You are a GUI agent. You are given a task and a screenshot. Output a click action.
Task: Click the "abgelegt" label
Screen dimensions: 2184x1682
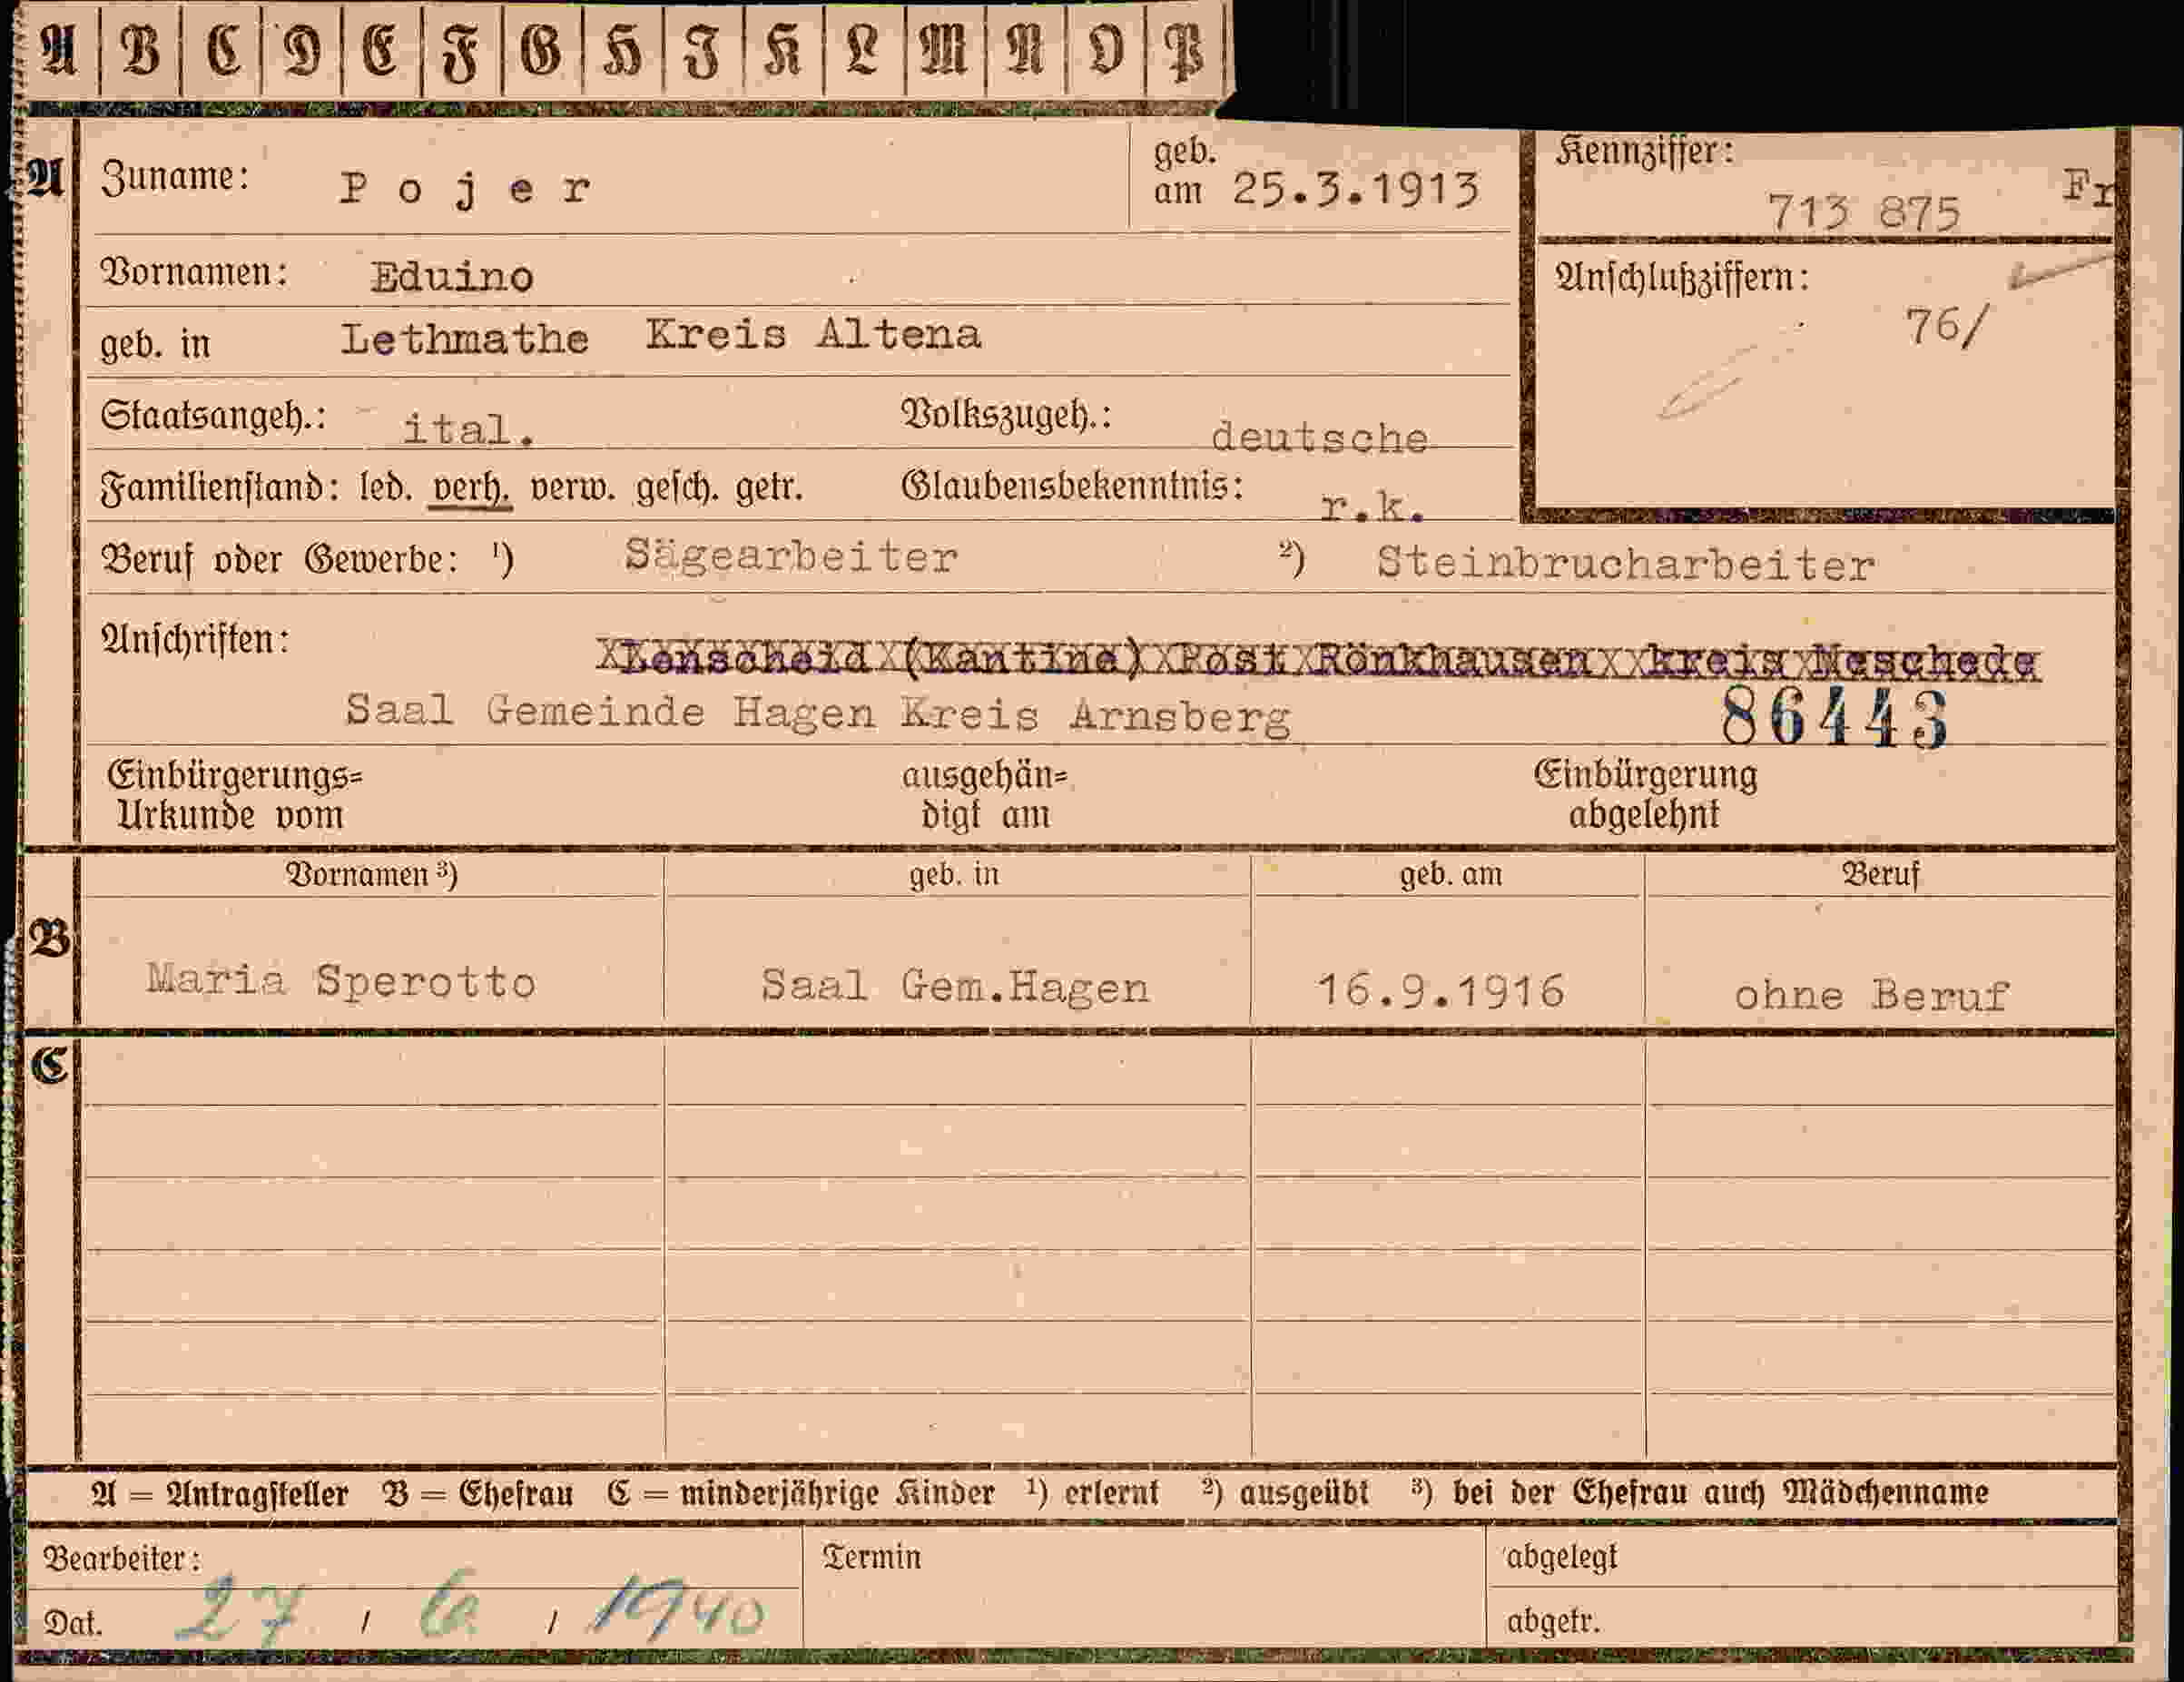click(x=1560, y=1558)
